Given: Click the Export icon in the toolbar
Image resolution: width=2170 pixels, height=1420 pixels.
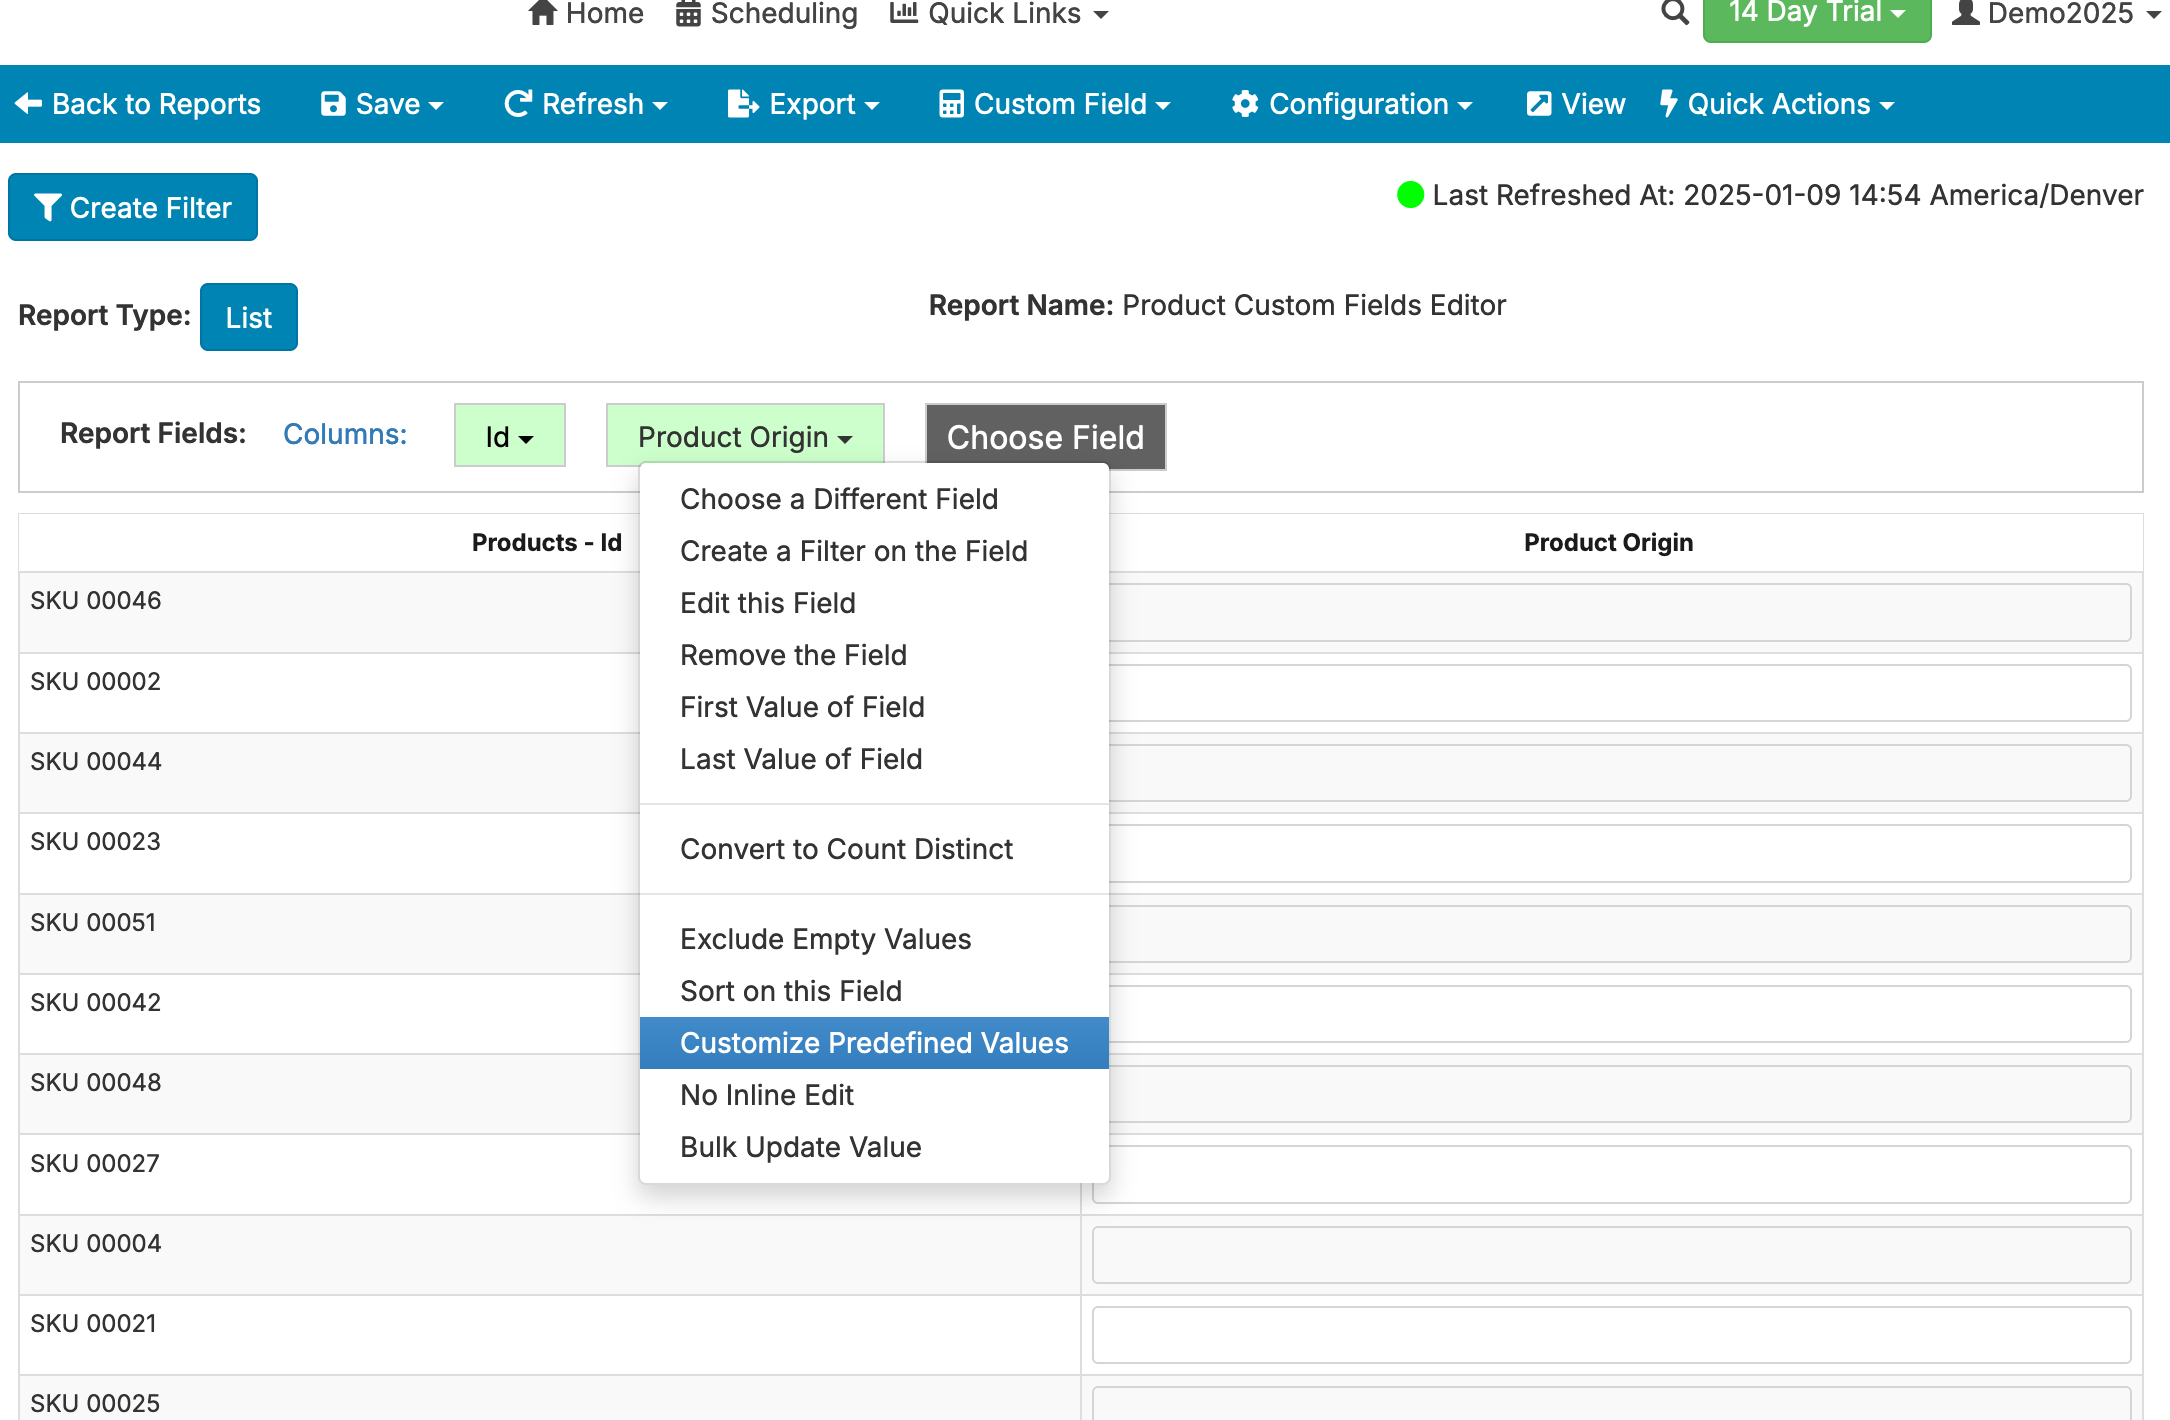Looking at the screenshot, I should [x=742, y=103].
